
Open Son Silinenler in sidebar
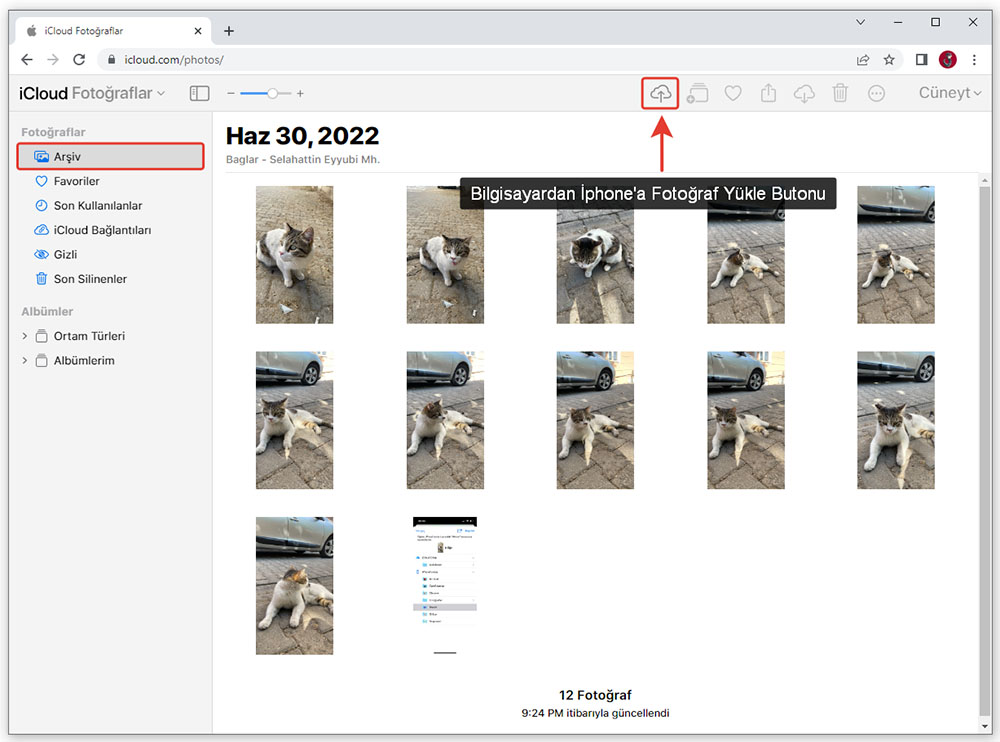click(89, 279)
